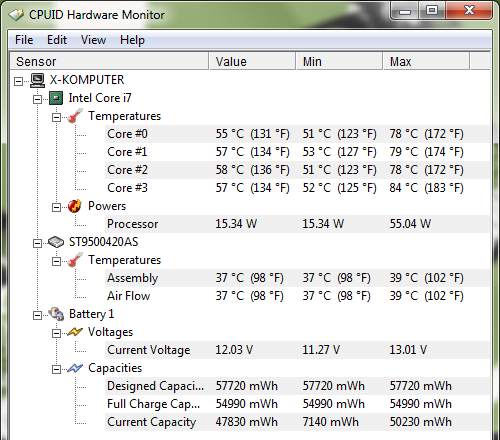Click the Intel Core i7 chip icon
Viewport: 500px width, 440px height.
(x=56, y=98)
